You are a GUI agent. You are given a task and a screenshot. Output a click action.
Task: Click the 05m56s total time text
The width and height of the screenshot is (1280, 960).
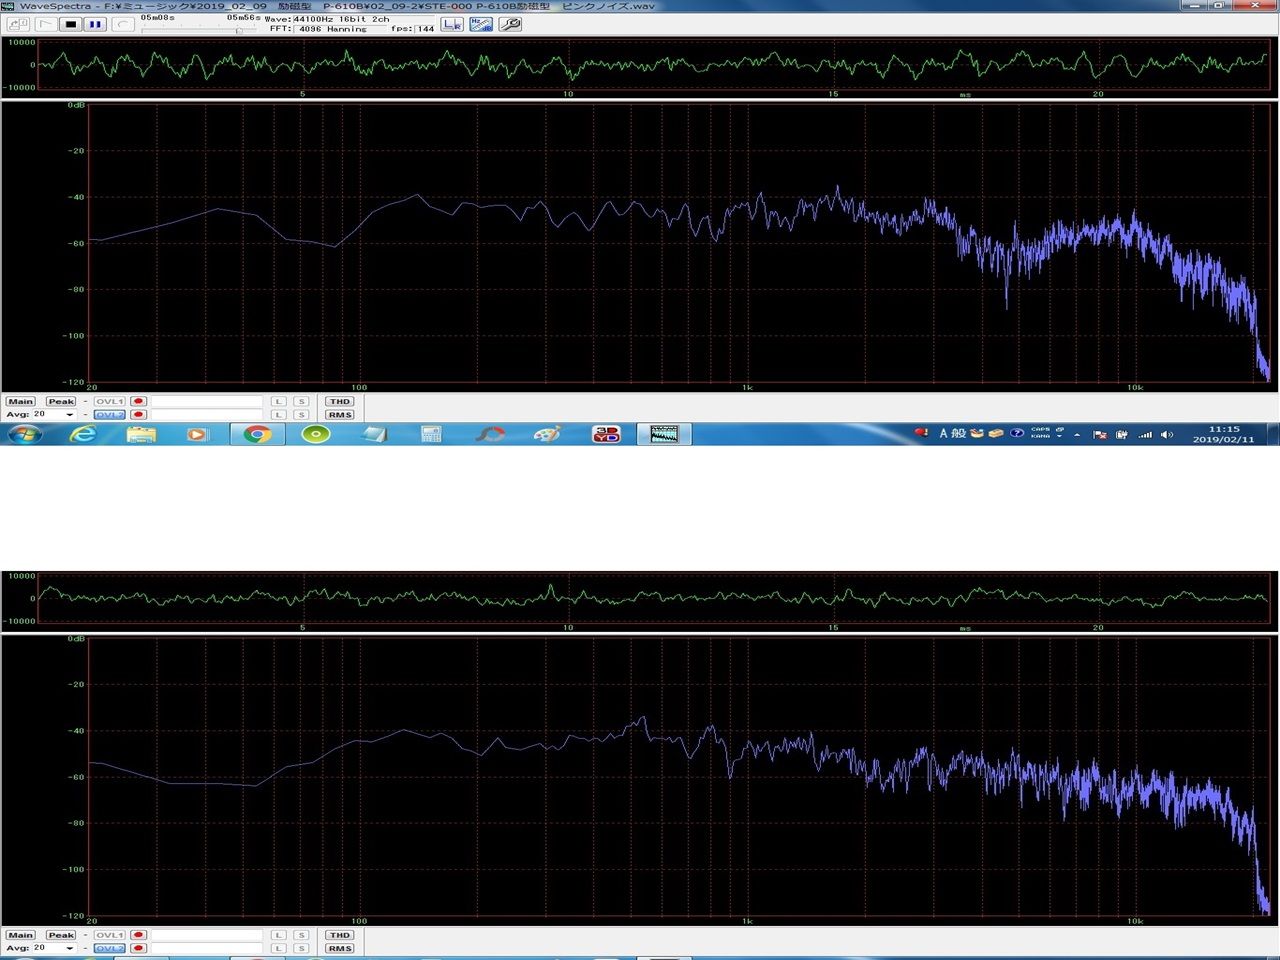point(244,18)
